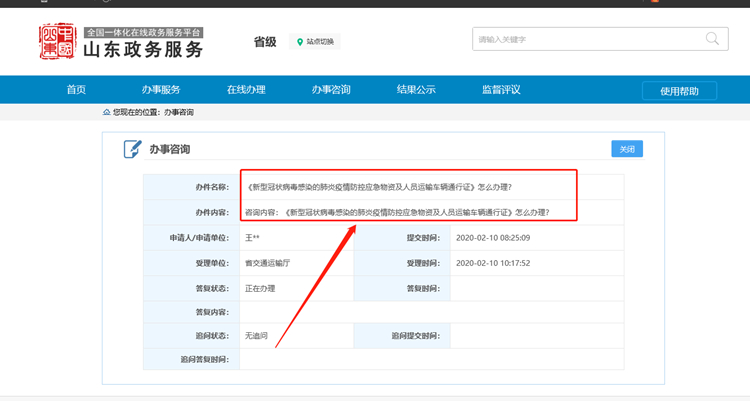Screen dimensions: 750x401
Task: Click 办事咨询 breadcrumb link
Action: tap(179, 113)
